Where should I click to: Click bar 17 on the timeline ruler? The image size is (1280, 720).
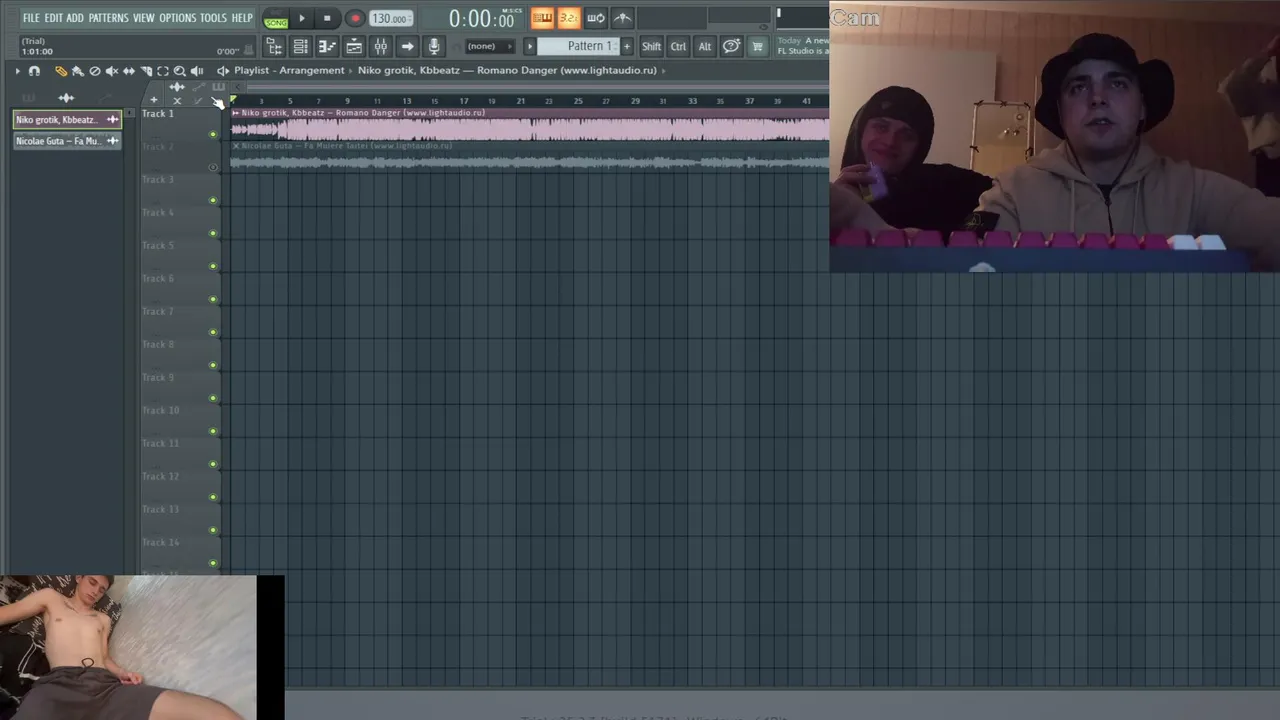coord(463,101)
